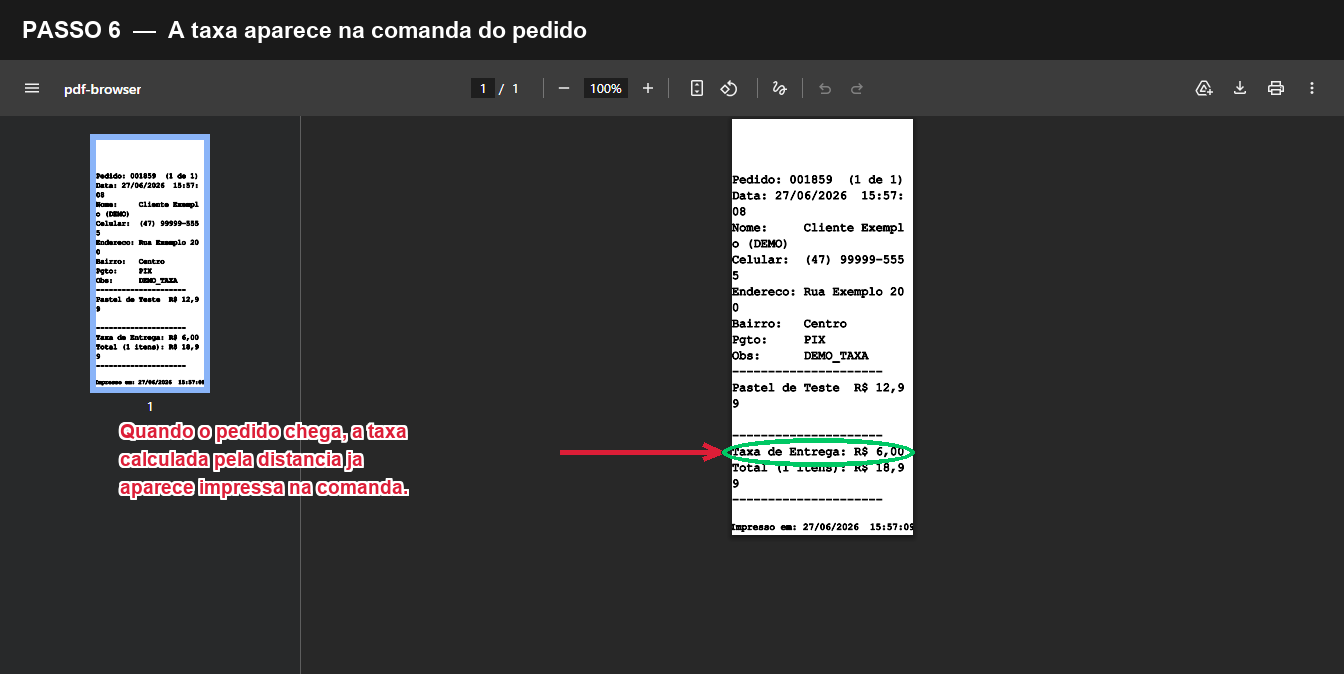Image resolution: width=1344 pixels, height=674 pixels.
Task: Click the 'Celular: (47) 99999-555' line
Action: [818, 260]
